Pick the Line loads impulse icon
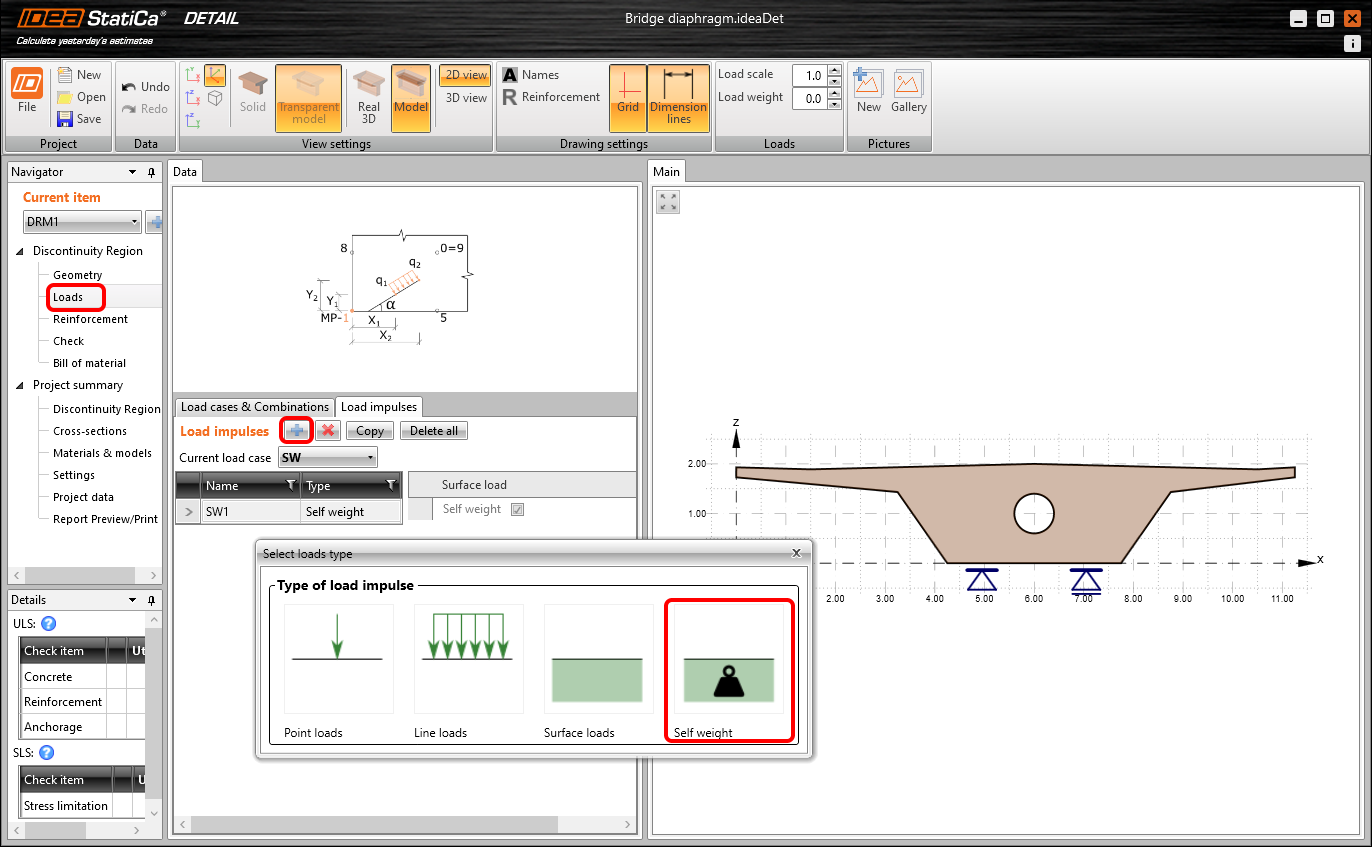The width and height of the screenshot is (1372, 847). point(468,660)
